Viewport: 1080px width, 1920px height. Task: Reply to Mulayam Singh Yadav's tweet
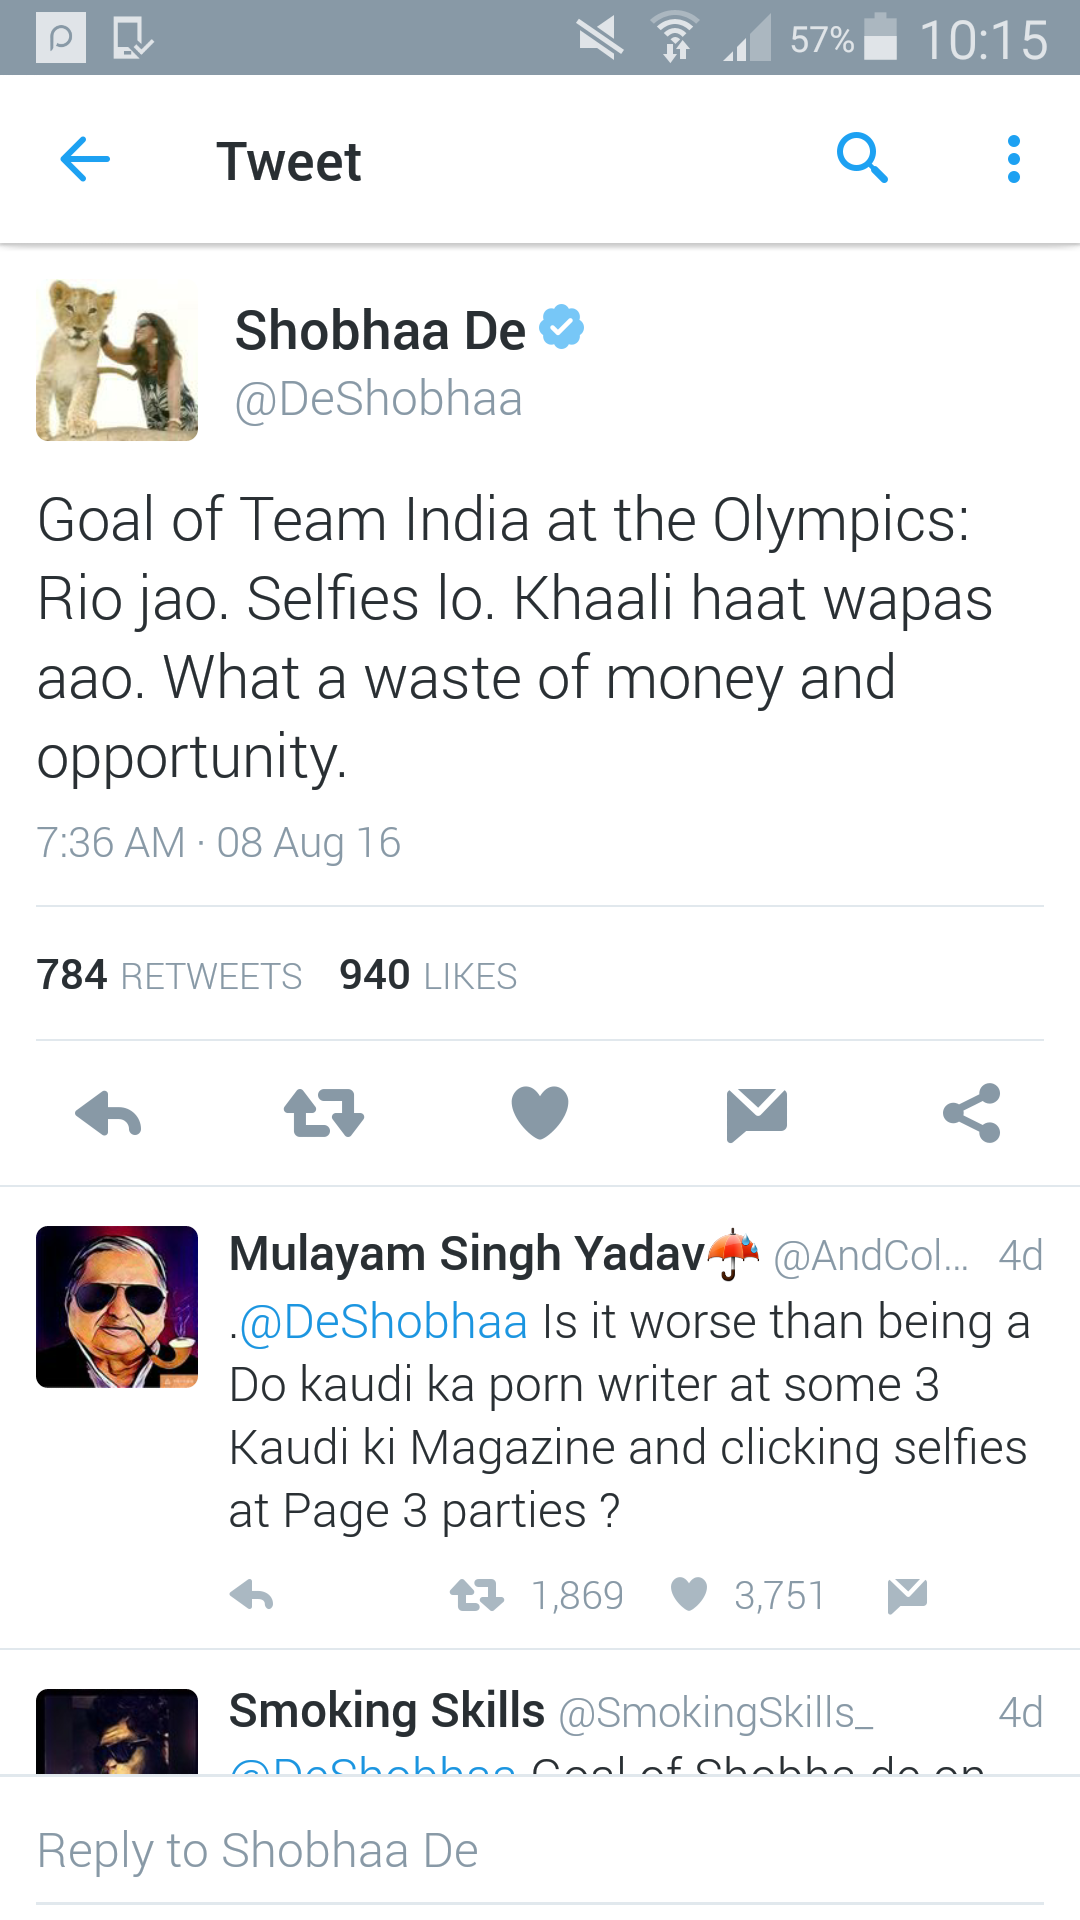tap(251, 1595)
